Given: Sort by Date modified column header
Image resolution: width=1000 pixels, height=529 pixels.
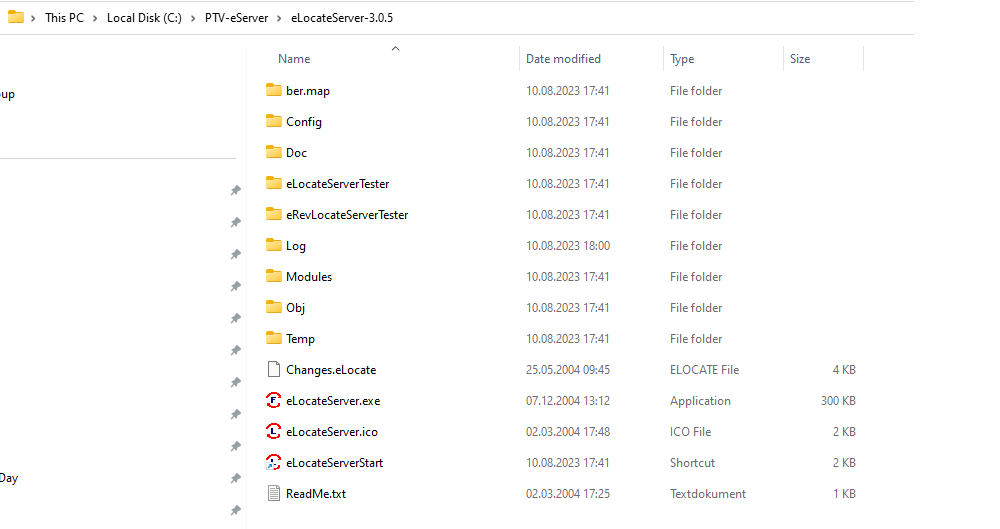Looking at the screenshot, I should [563, 59].
